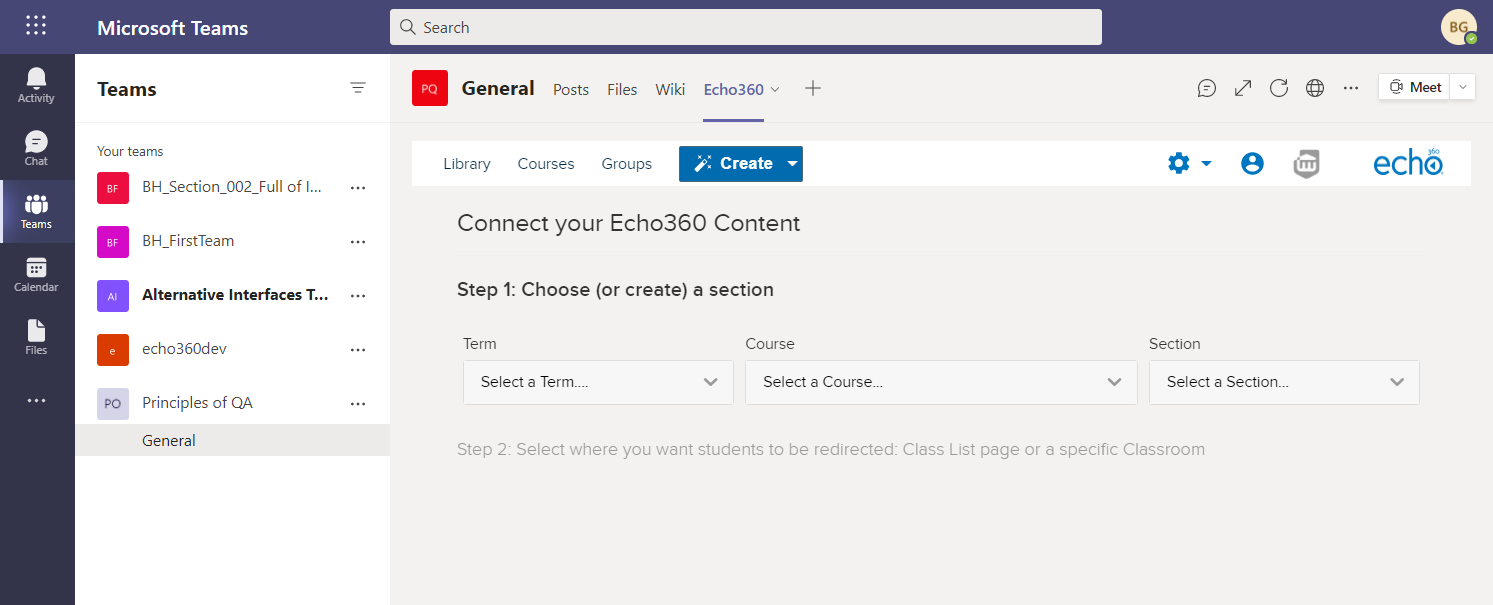
Task: Click the Your teams label
Action: point(130,151)
